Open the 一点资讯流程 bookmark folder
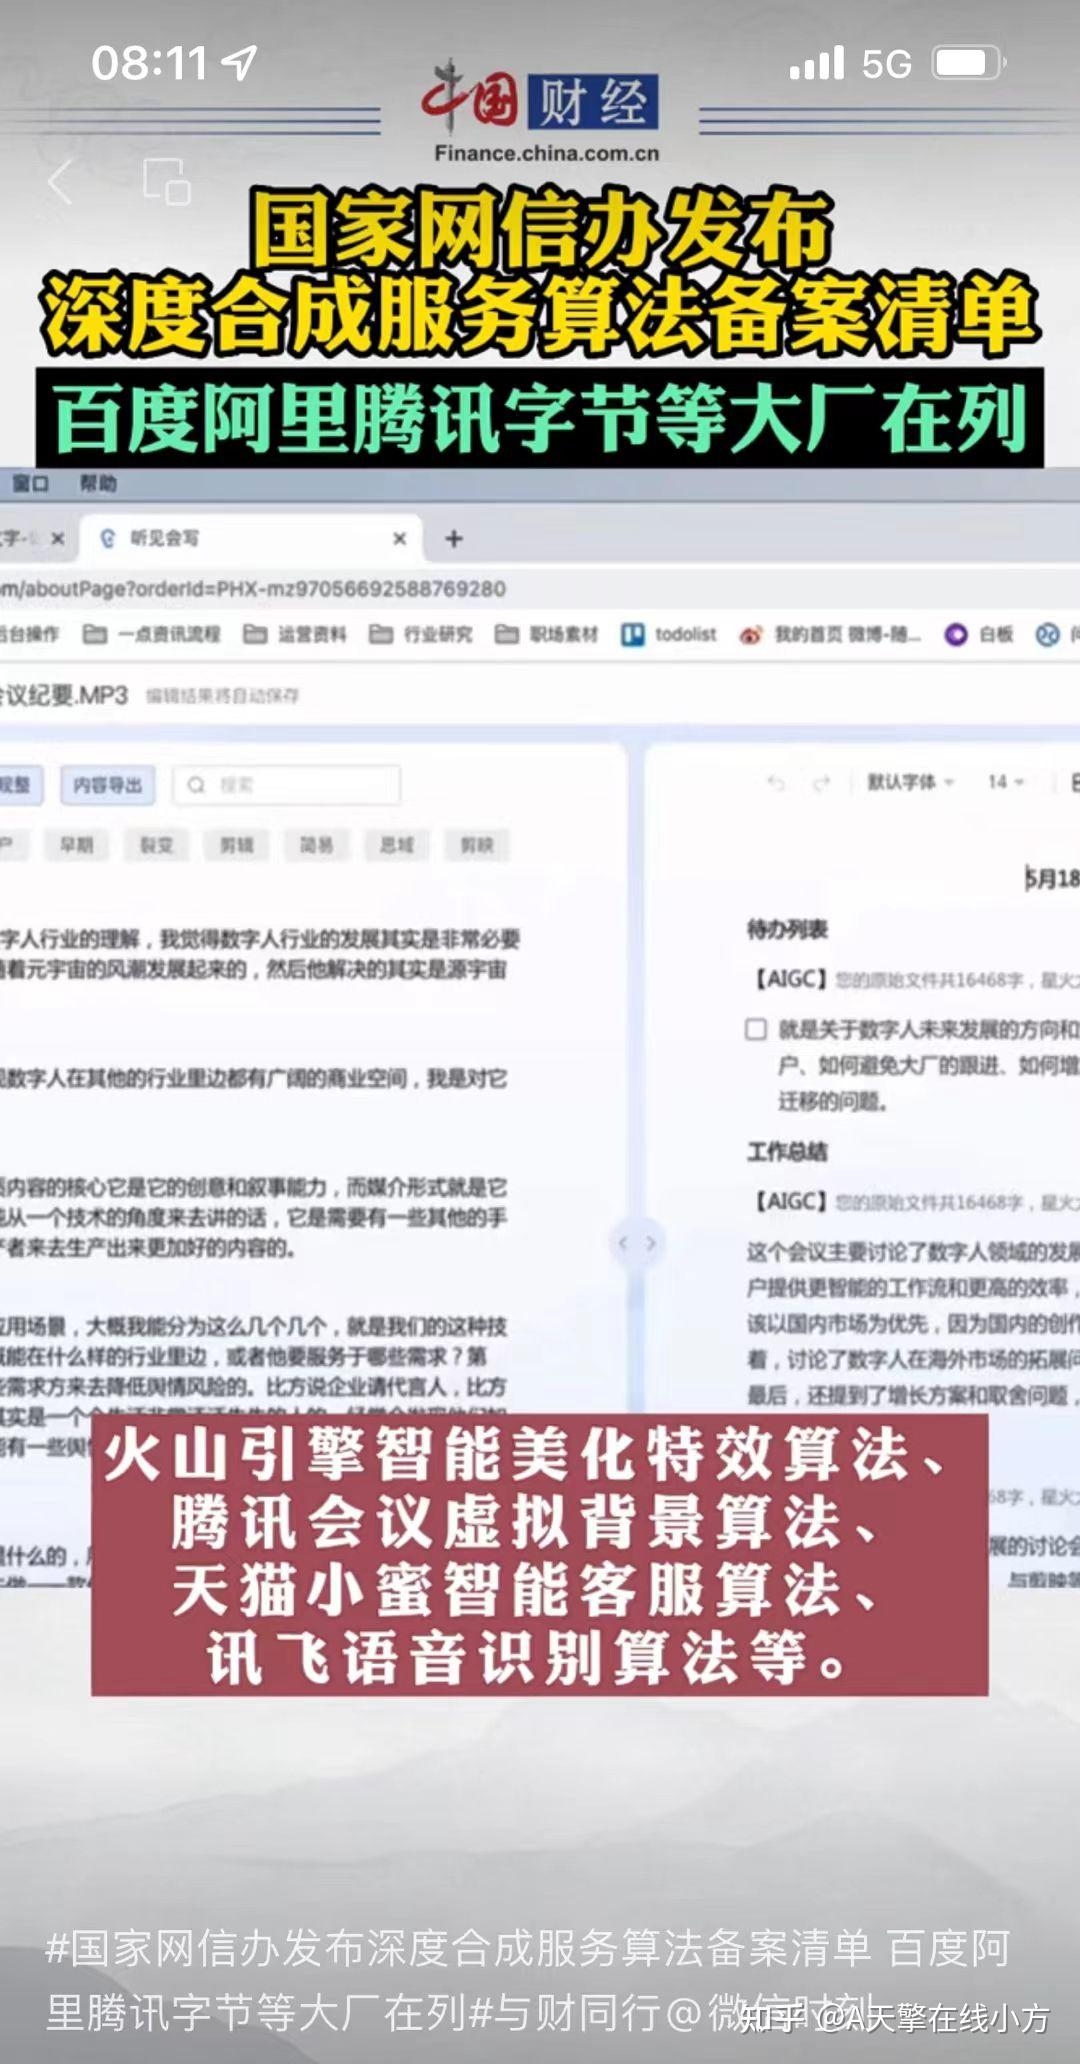 pos(151,635)
